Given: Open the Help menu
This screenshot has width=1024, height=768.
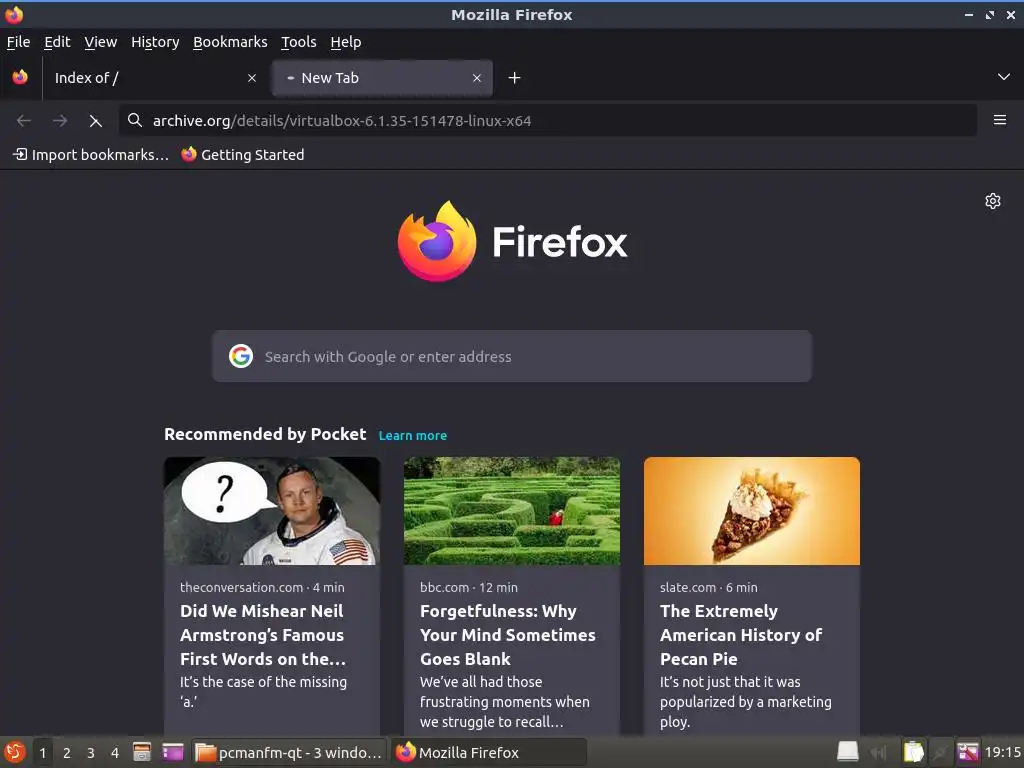Looking at the screenshot, I should [345, 42].
